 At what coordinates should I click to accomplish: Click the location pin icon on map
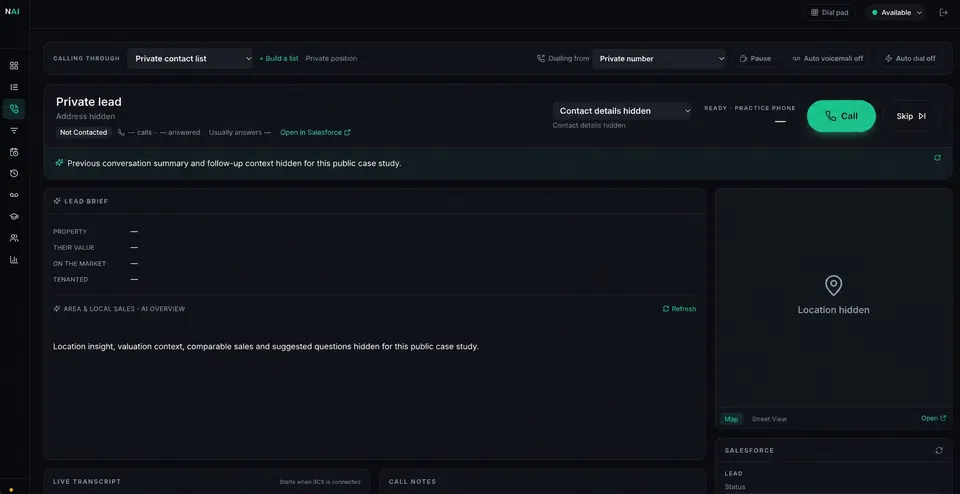pos(833,285)
